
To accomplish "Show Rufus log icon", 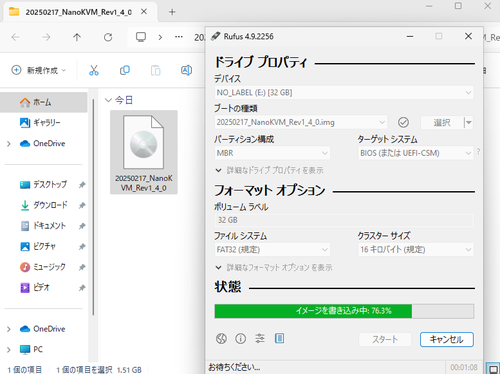I will pyautogui.click(x=279, y=339).
